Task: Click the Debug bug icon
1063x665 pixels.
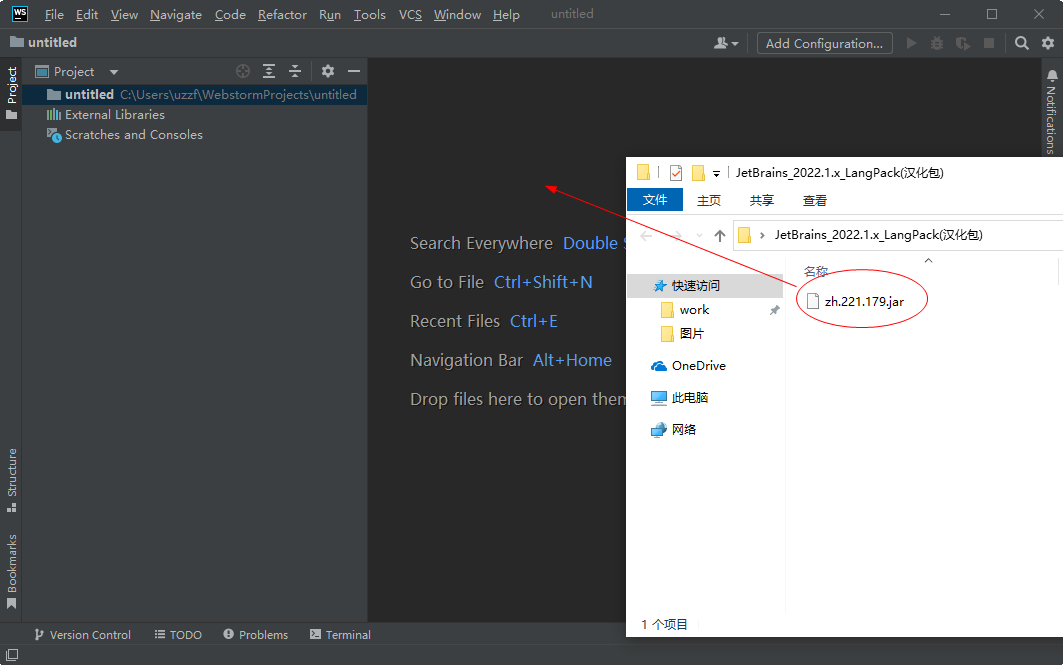Action: [937, 43]
